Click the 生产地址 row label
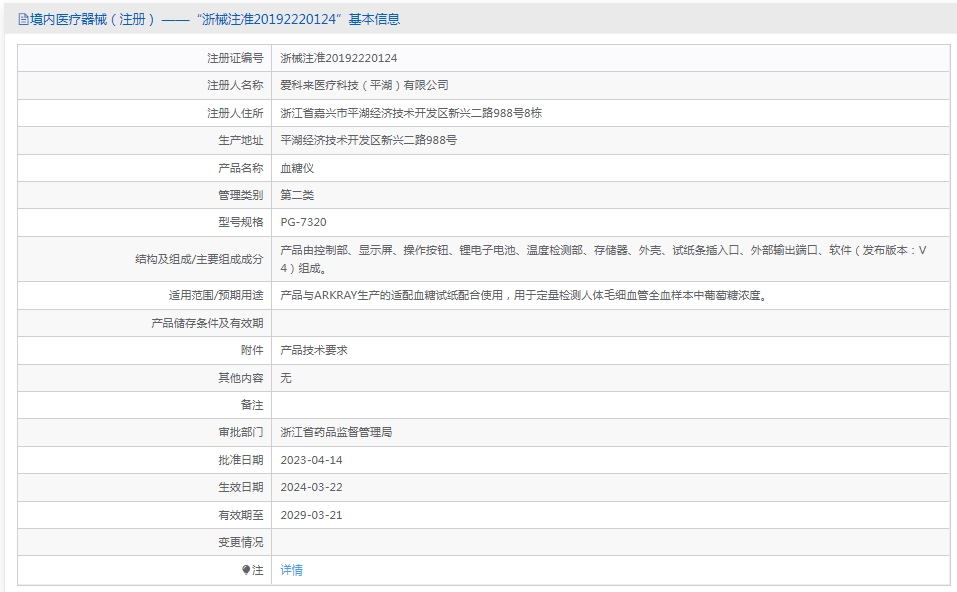Screen dimensions: 957x592 (240, 140)
